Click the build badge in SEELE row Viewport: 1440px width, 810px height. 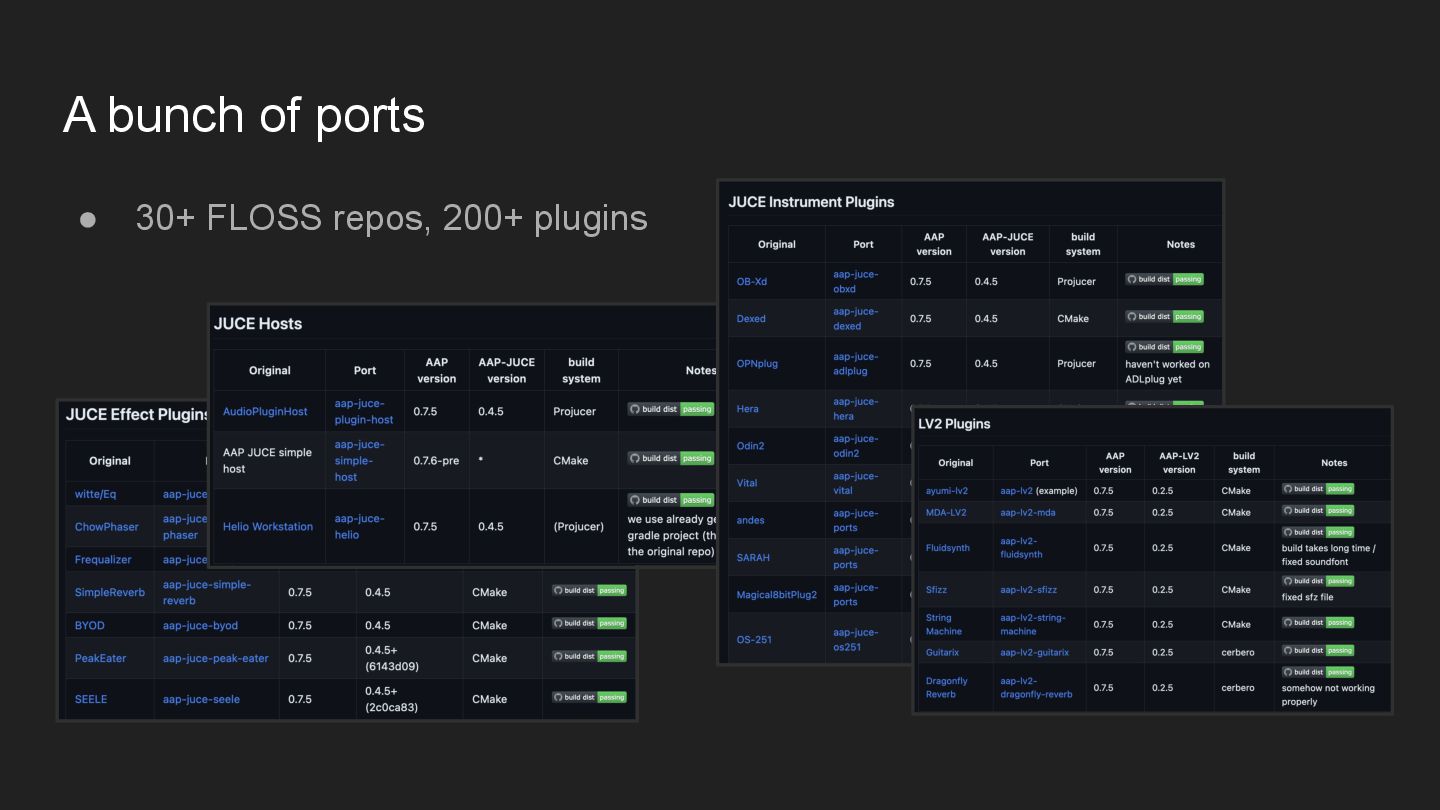[590, 697]
